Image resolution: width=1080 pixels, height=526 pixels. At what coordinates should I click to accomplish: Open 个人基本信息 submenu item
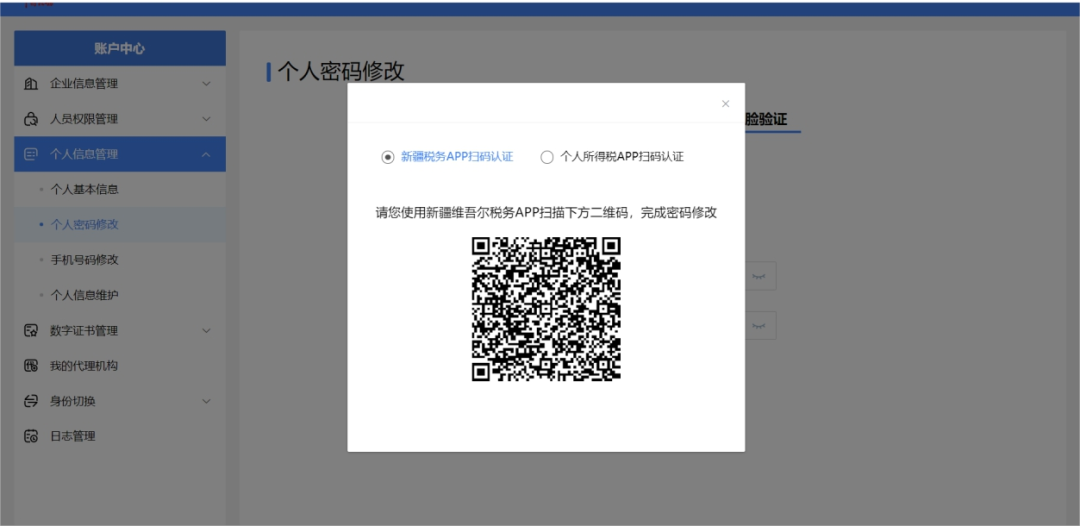(120, 189)
